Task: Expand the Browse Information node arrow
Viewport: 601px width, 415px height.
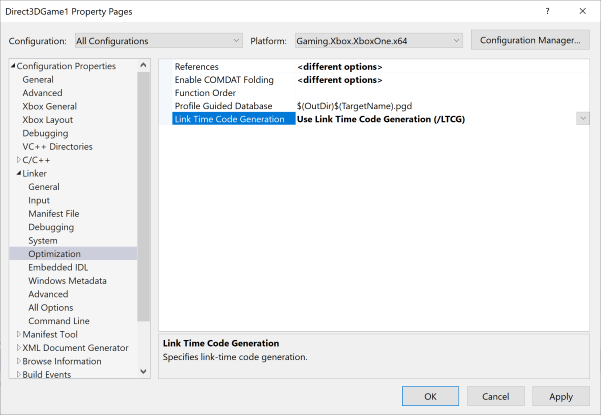Action: [x=19, y=361]
